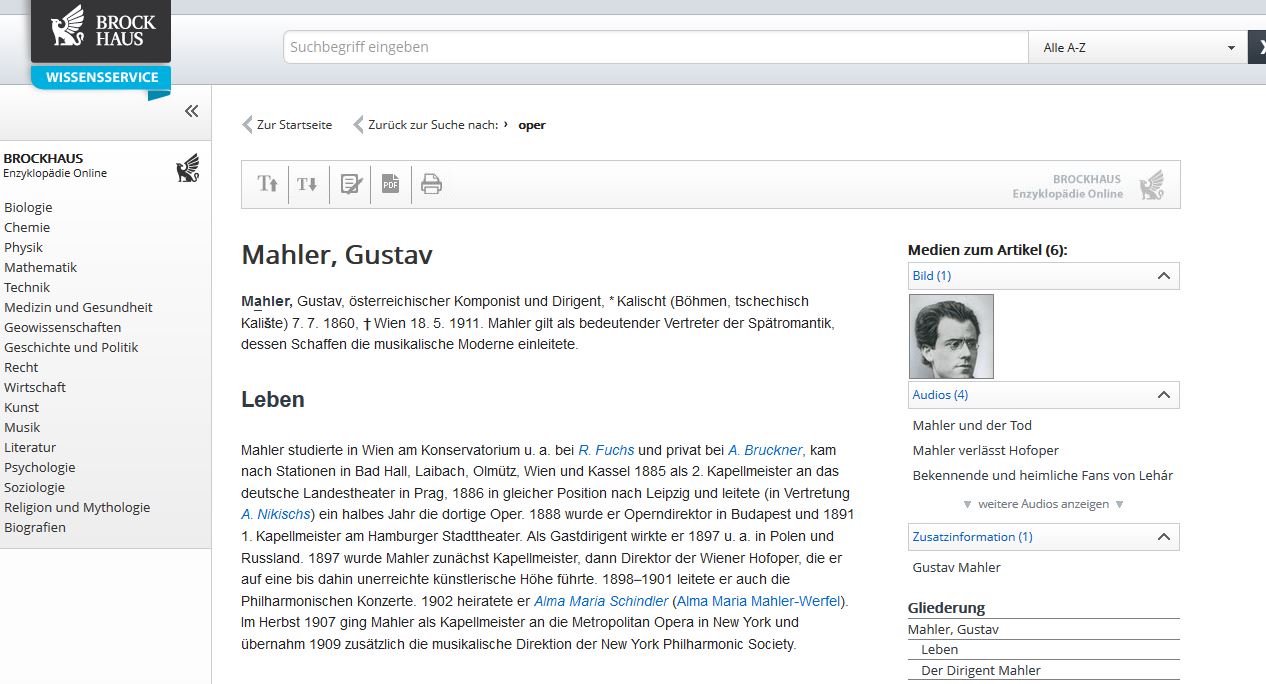Open the Alle A-Z dropdown
1266x684 pixels.
point(1138,48)
